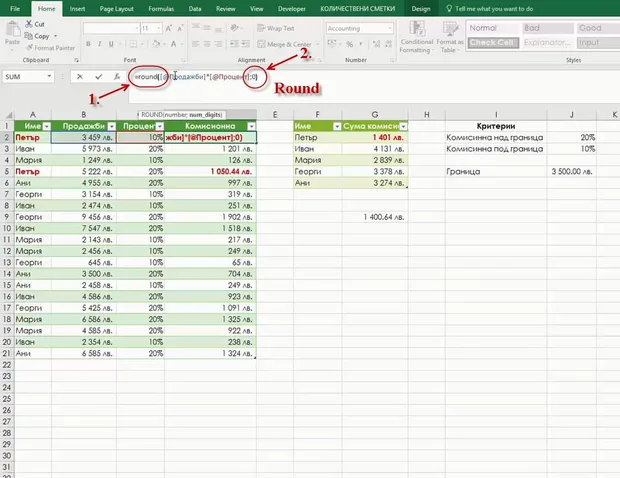Cancel formula entry with X button
The image size is (620, 478).
(80, 77)
